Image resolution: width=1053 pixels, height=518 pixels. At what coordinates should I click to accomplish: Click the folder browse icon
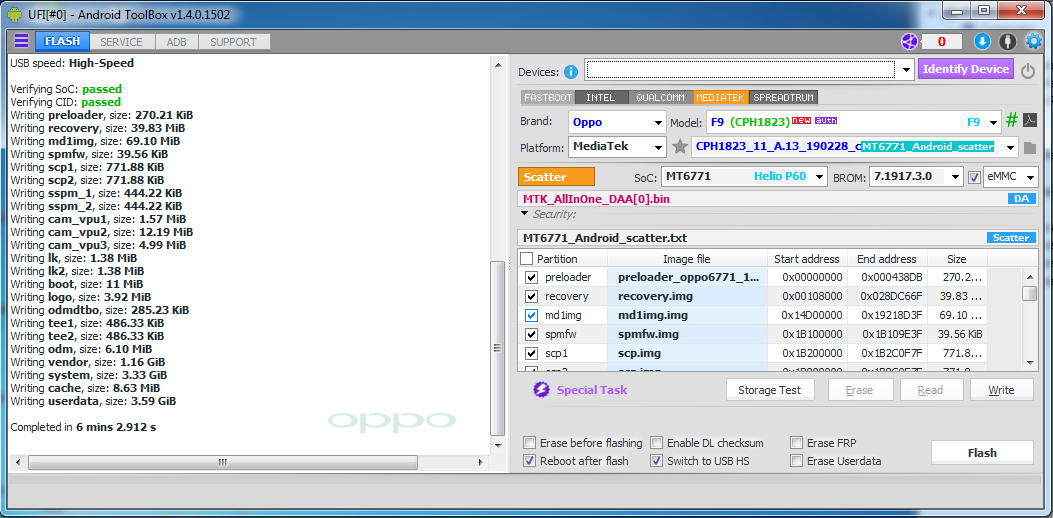click(1030, 147)
